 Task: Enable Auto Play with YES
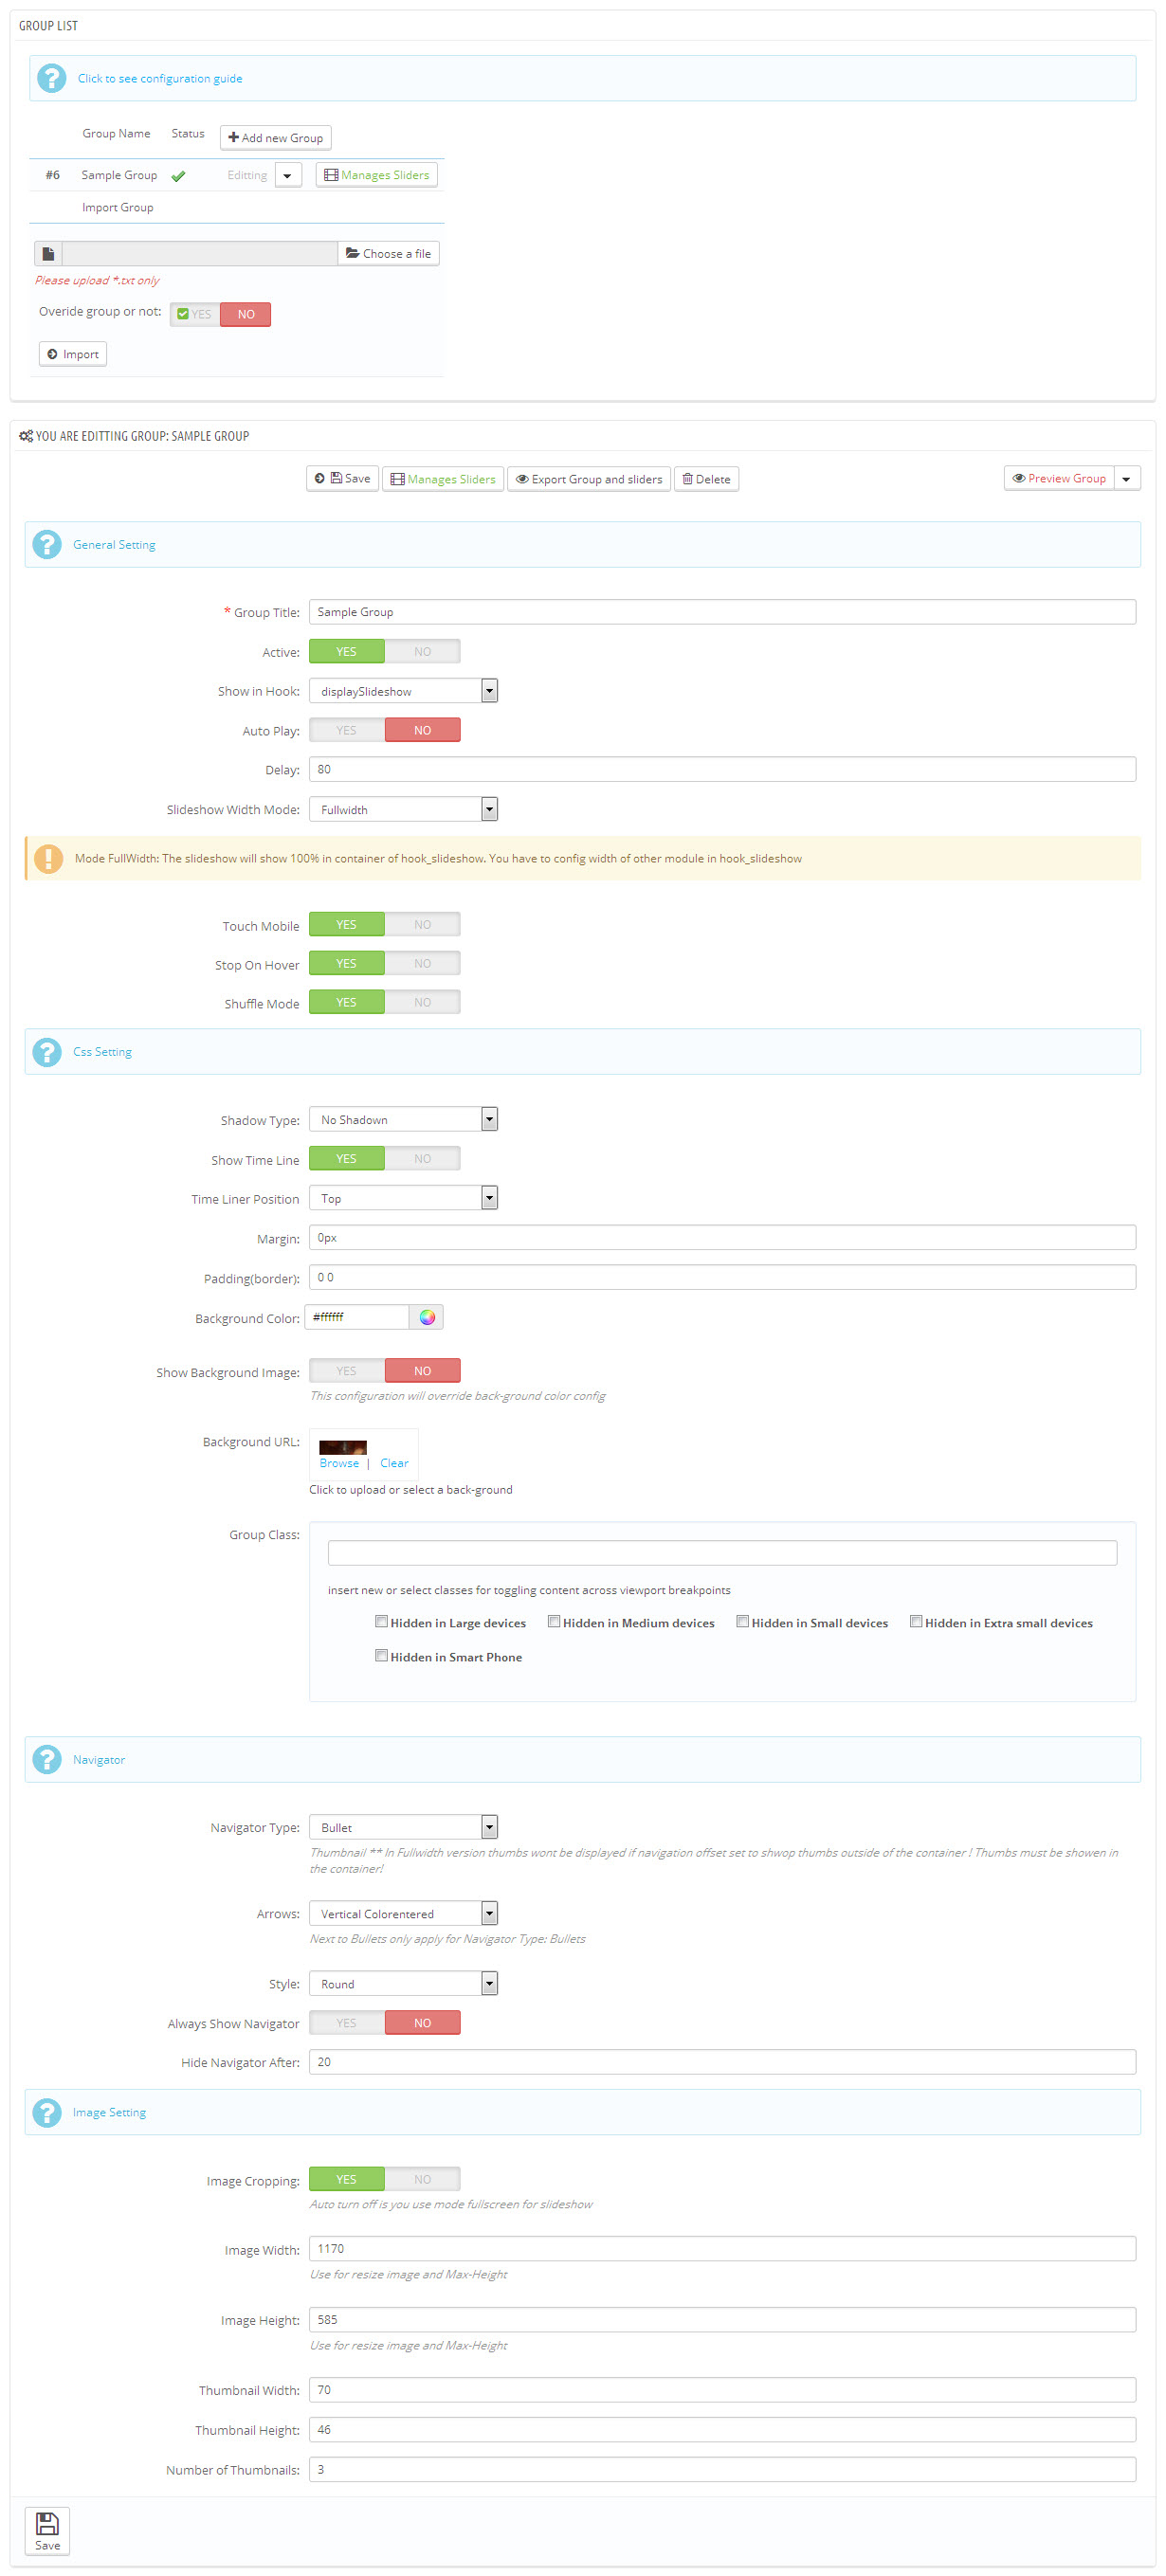point(346,731)
